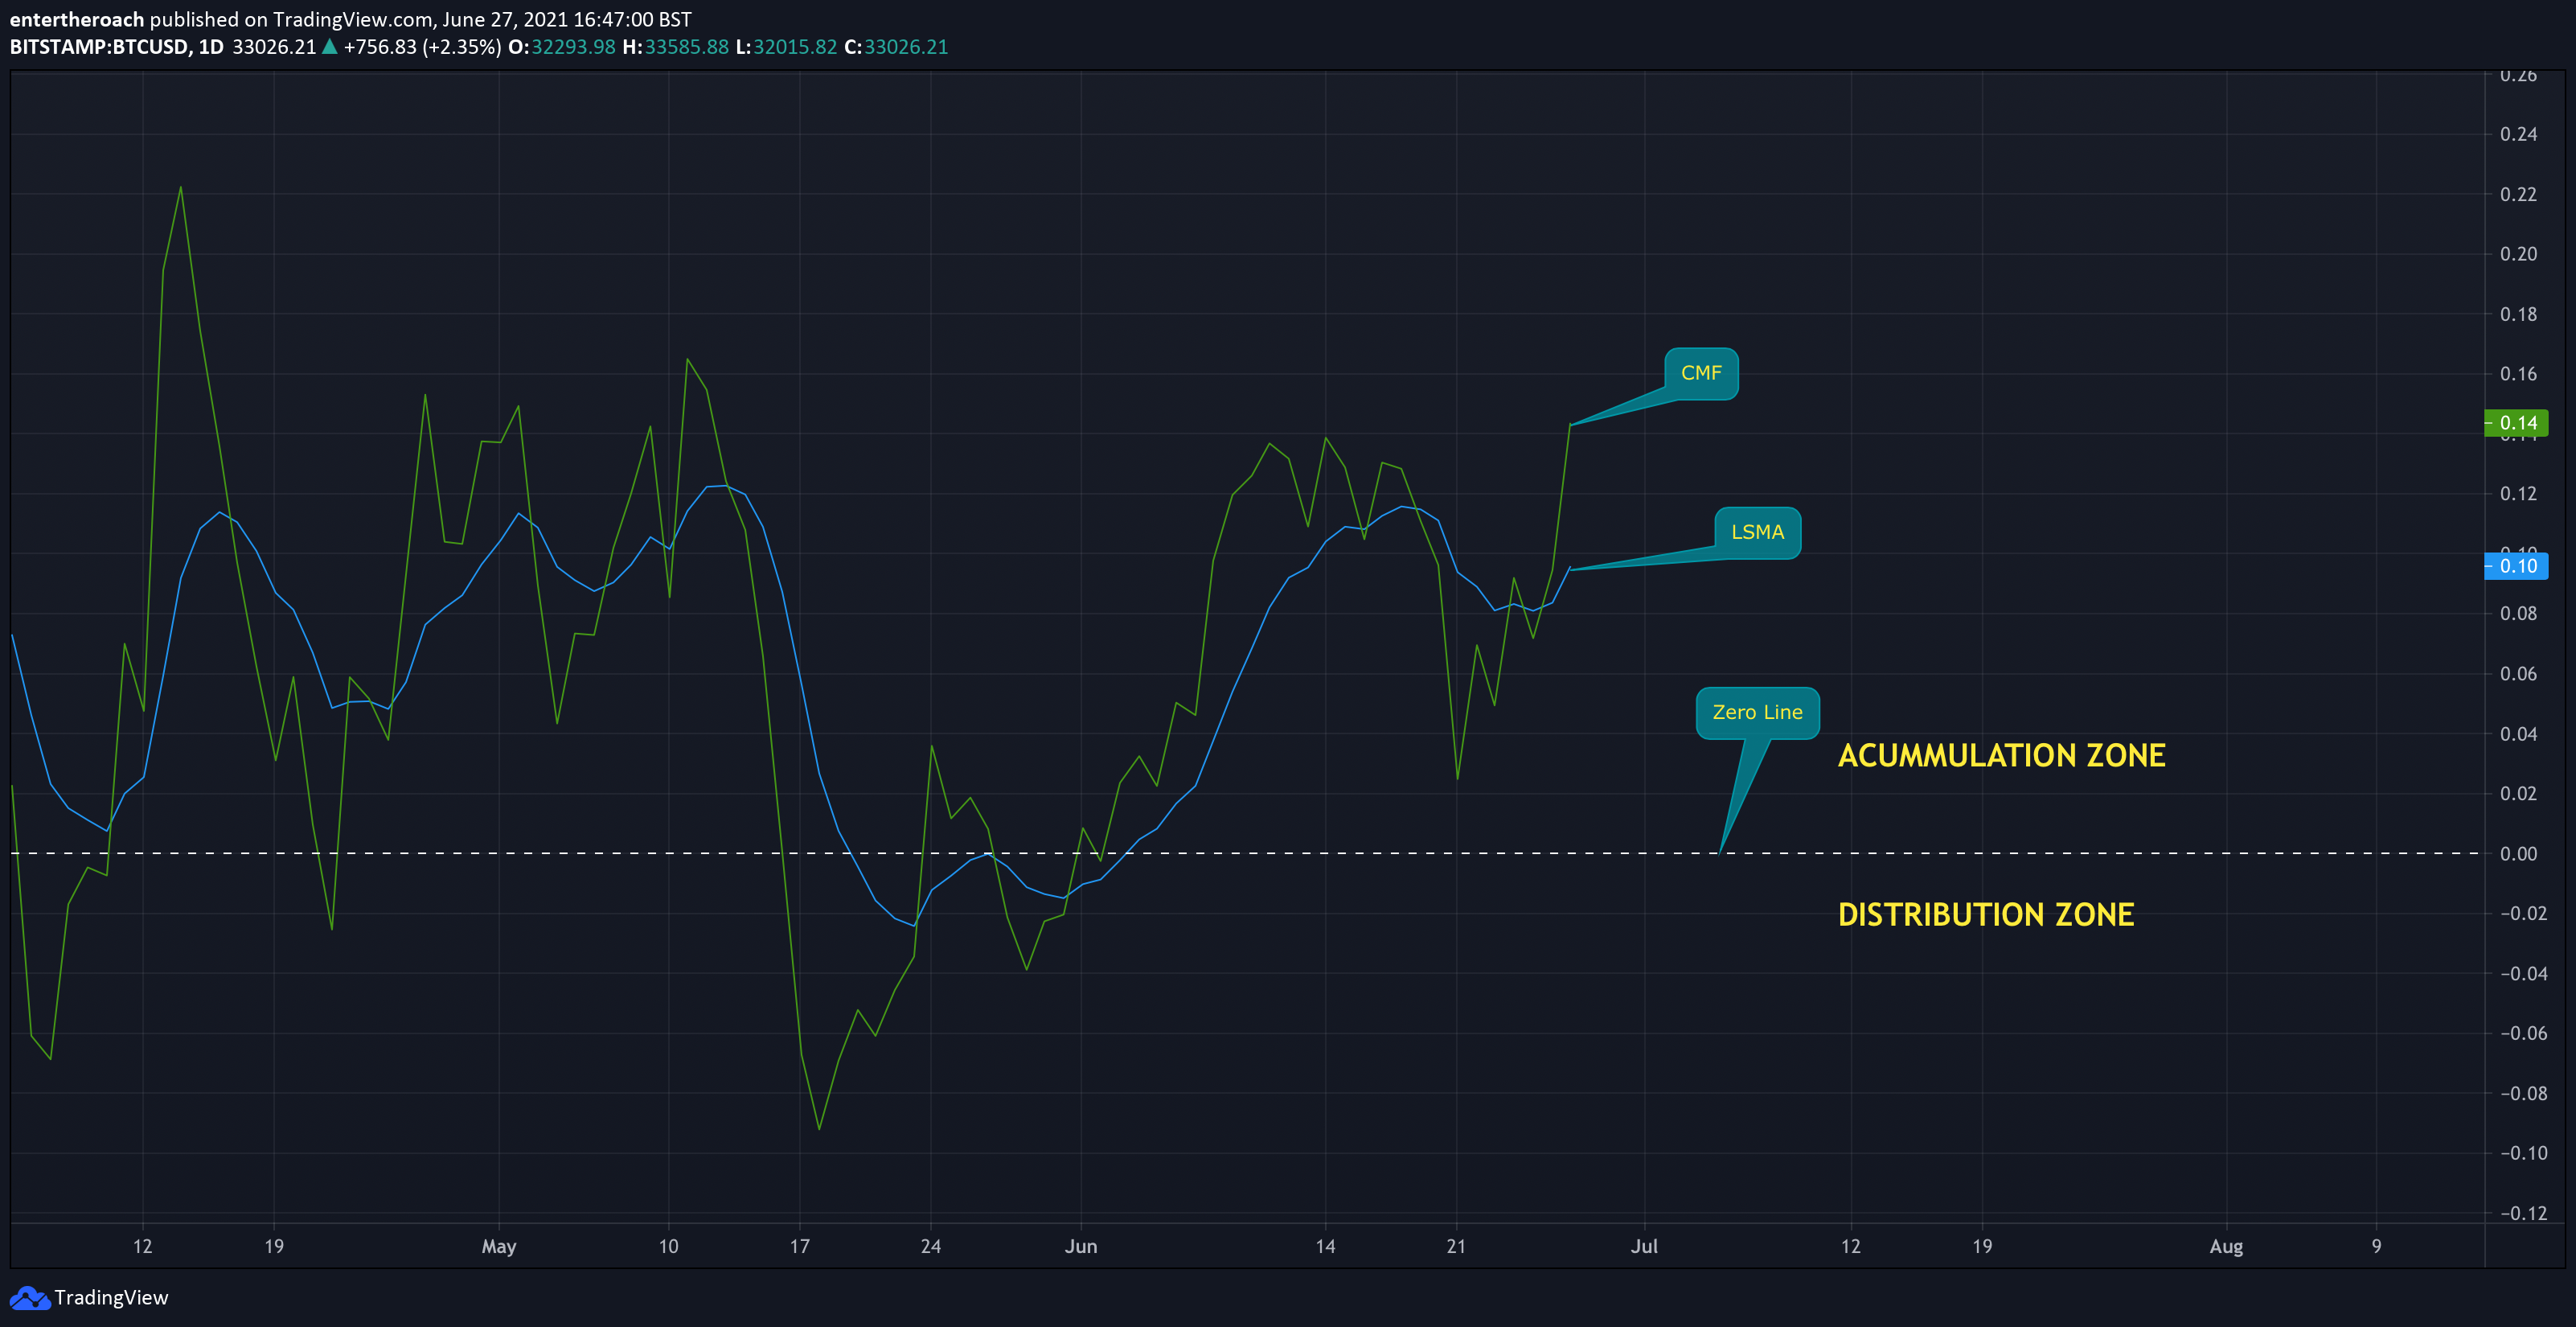Click the high price H:33585.88

coord(675,47)
